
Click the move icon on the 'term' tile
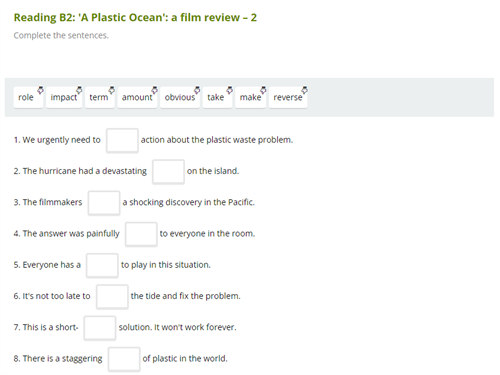pos(111,90)
